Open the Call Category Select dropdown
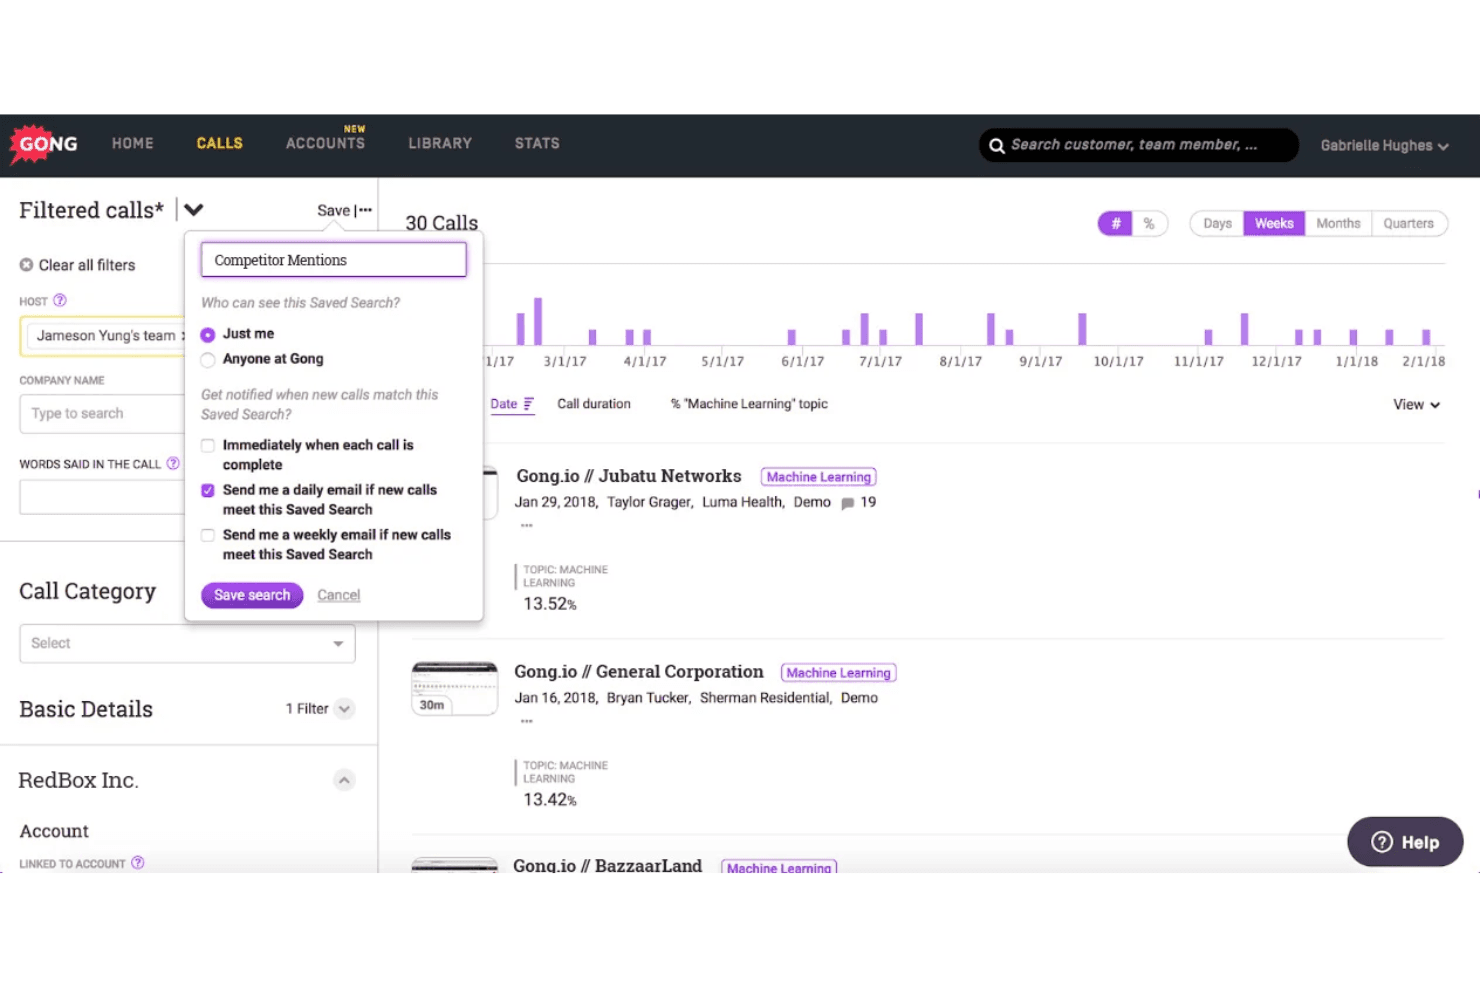1480x987 pixels. click(x=187, y=643)
